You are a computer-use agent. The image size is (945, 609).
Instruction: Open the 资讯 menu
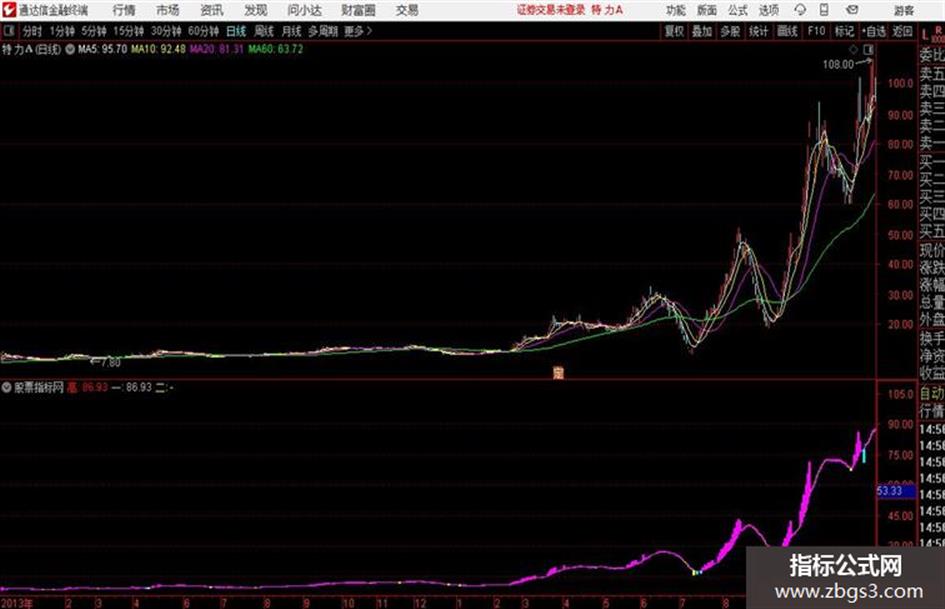pos(212,10)
